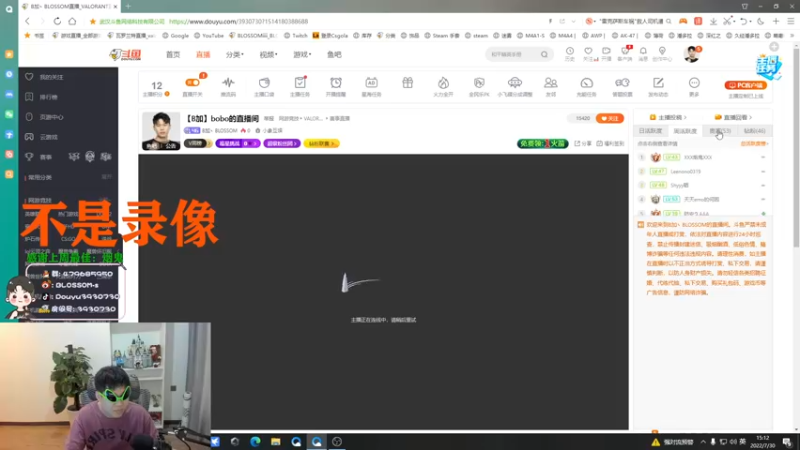Open the 直播回看 link
This screenshot has height=450, width=800.
pos(733,117)
